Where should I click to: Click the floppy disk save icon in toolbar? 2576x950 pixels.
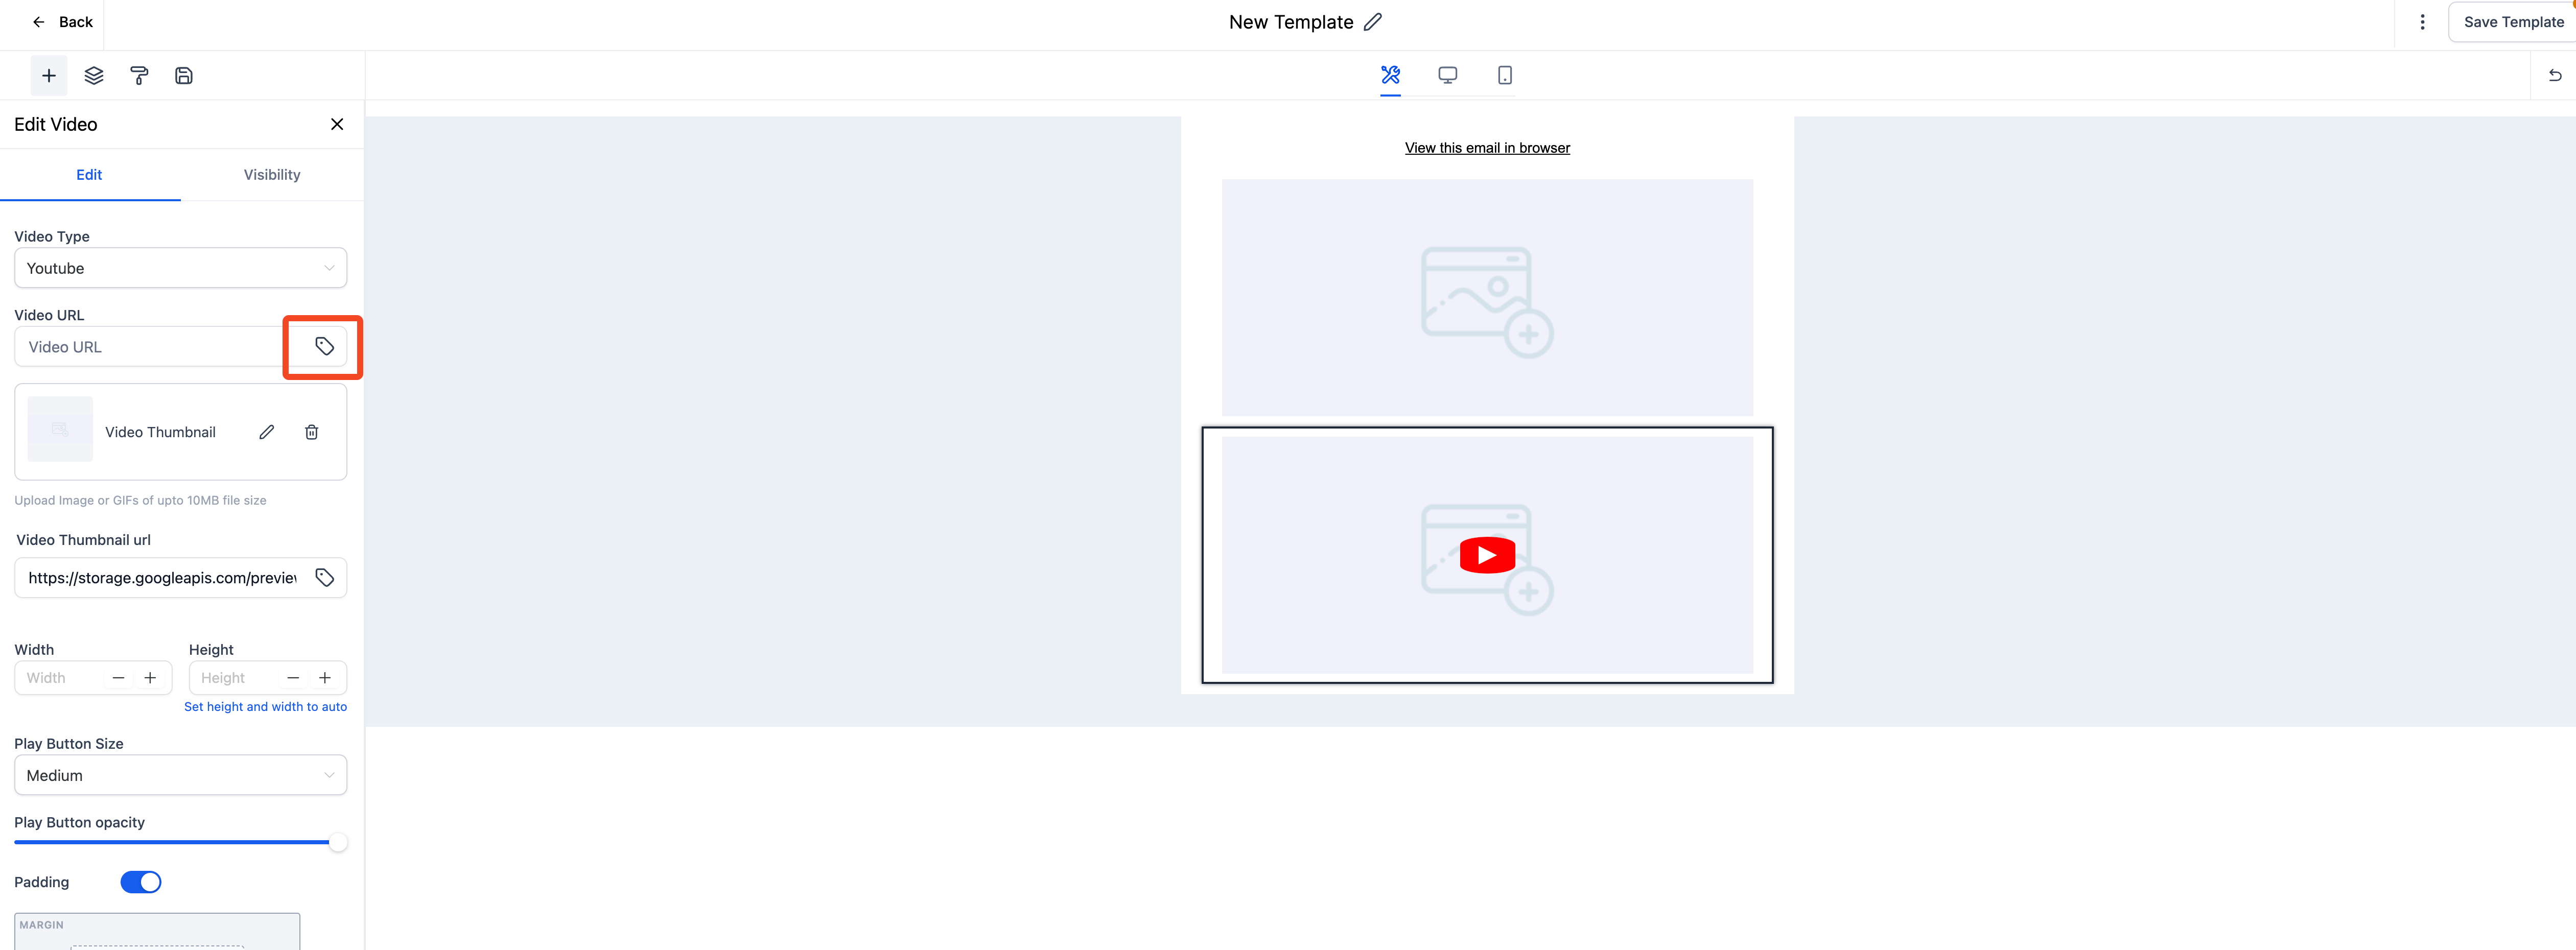[x=184, y=76]
